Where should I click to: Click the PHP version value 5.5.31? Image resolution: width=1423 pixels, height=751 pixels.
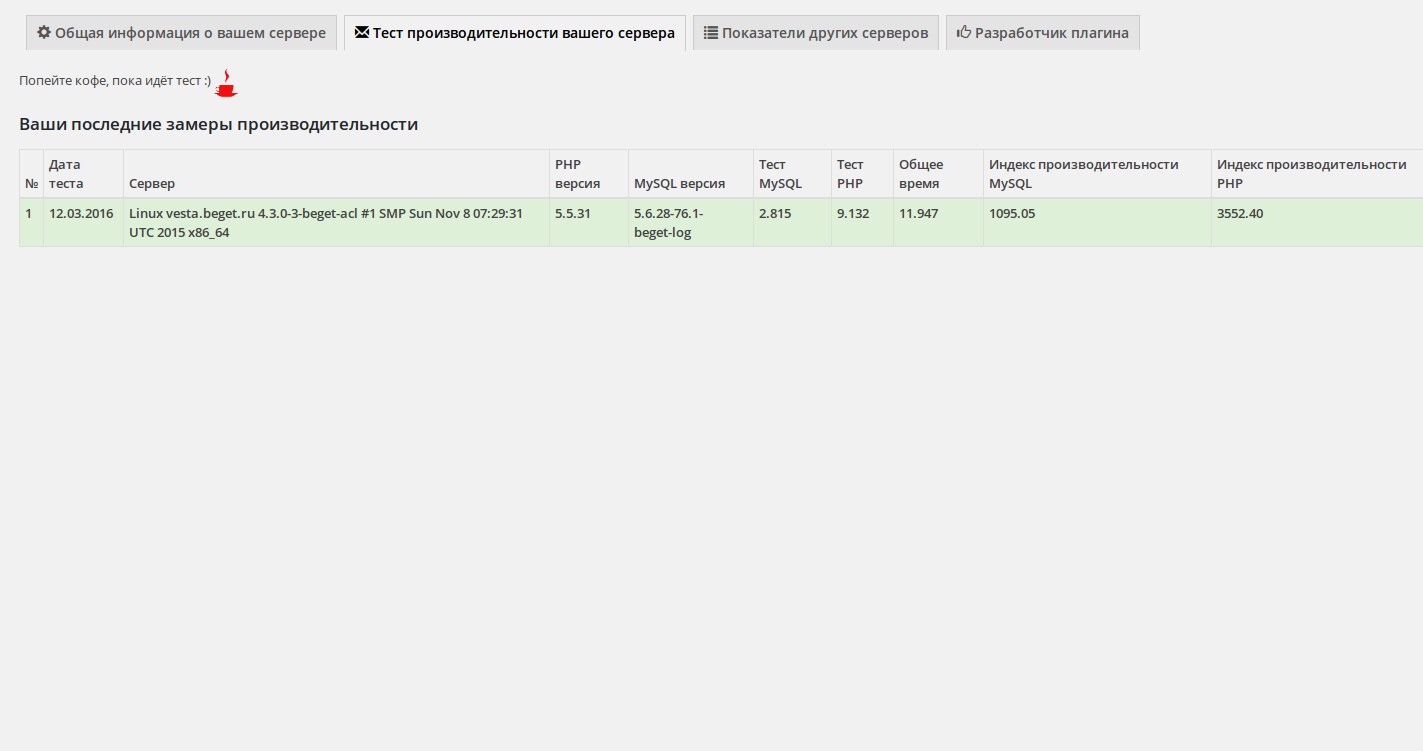[x=574, y=213]
